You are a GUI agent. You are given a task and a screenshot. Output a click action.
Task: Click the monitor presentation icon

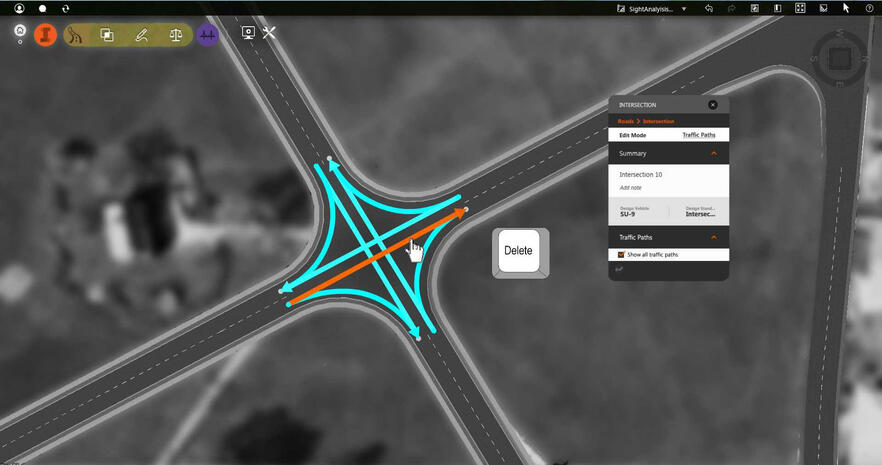248,33
